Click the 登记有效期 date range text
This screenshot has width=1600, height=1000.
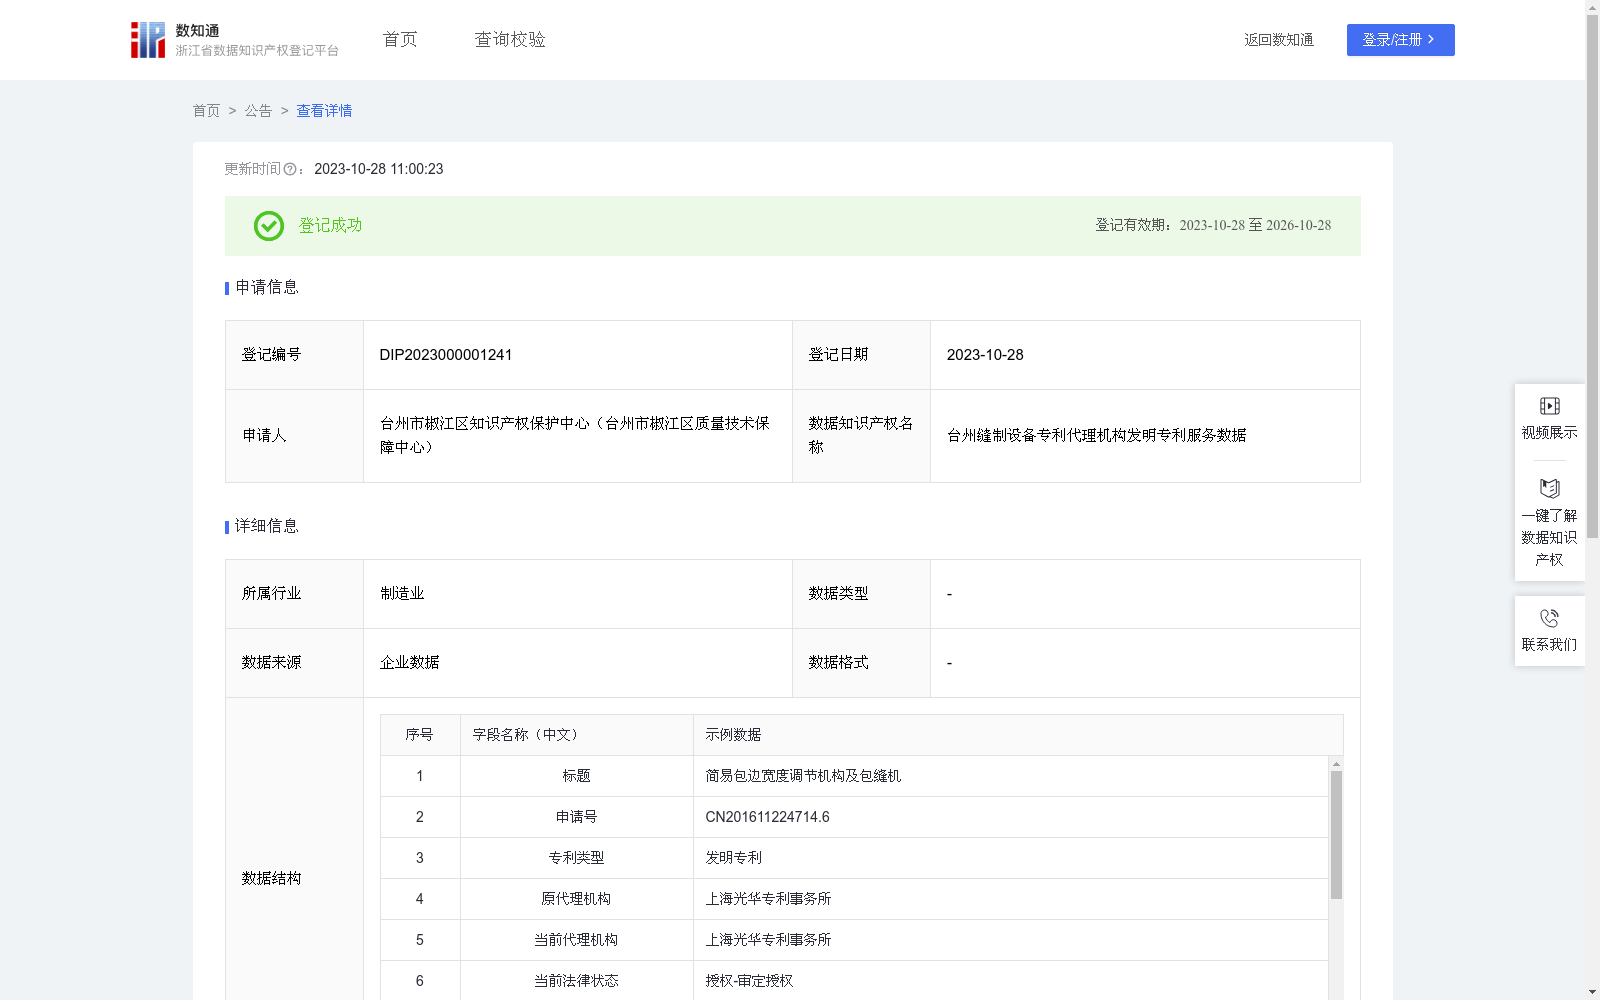[x=1213, y=226]
